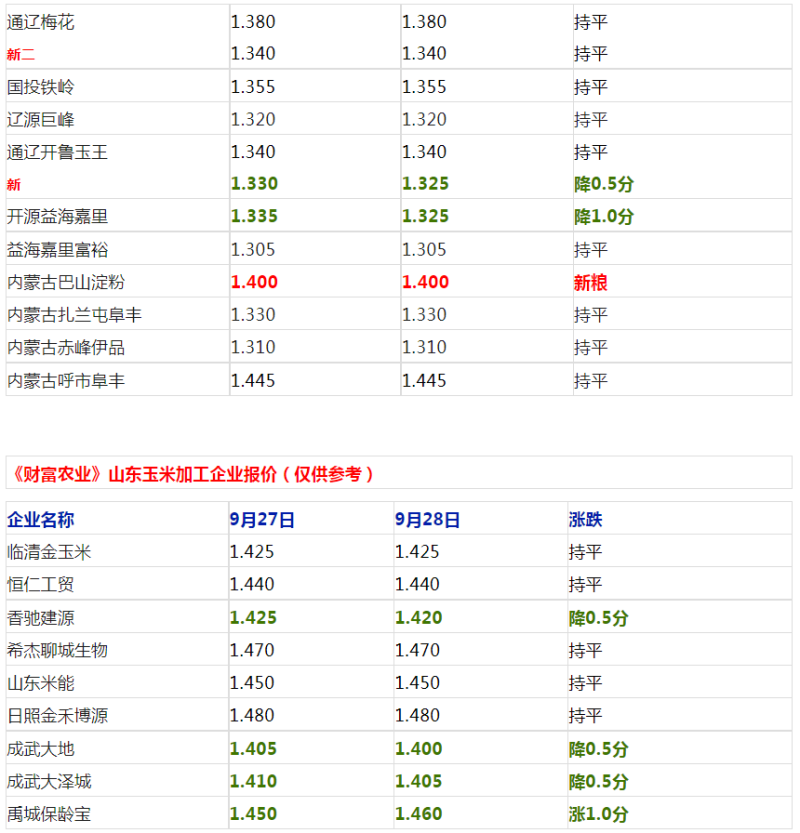Select the company name 通辽梅花
The width and height of the screenshot is (800, 833).
click(x=40, y=22)
